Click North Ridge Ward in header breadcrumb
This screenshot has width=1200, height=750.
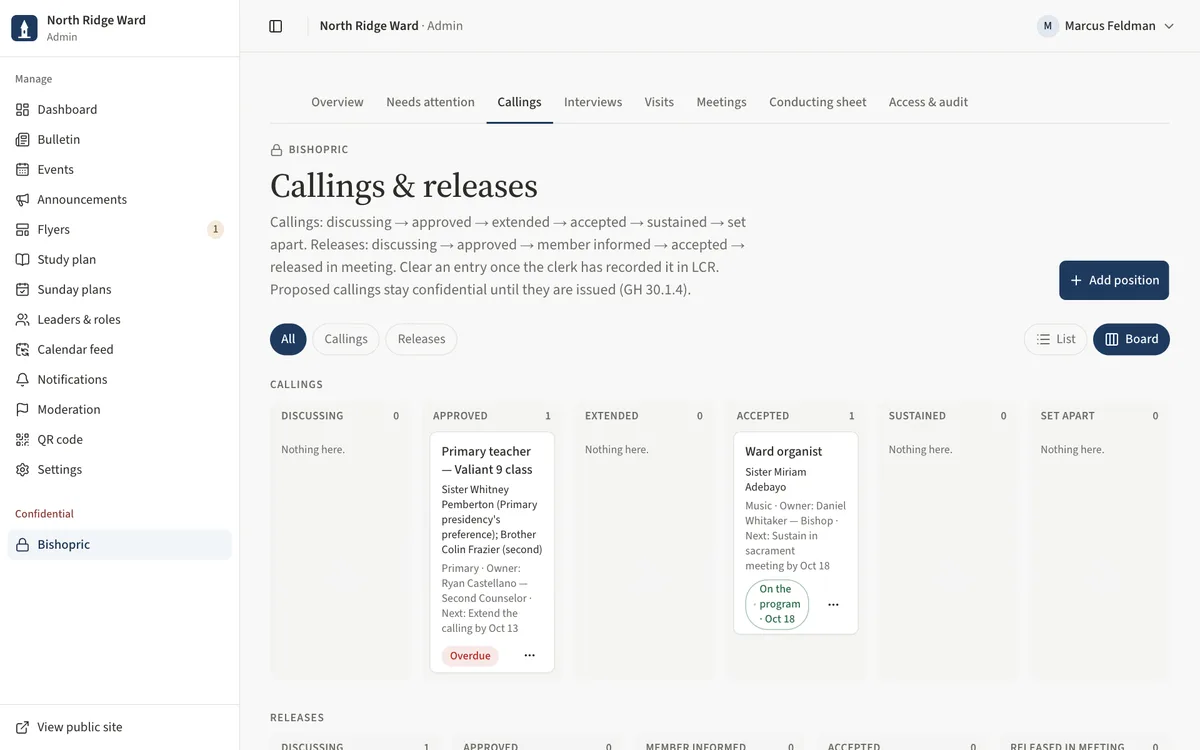pos(369,26)
